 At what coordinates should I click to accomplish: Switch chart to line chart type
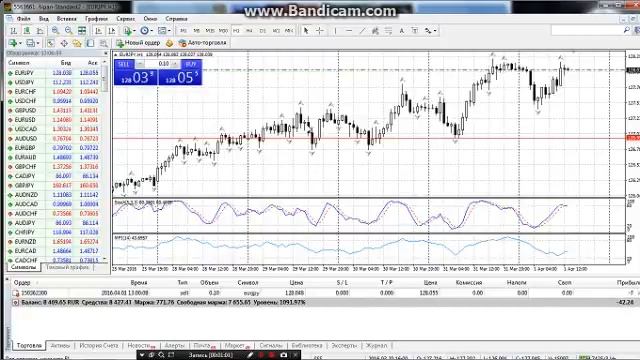click(40, 31)
